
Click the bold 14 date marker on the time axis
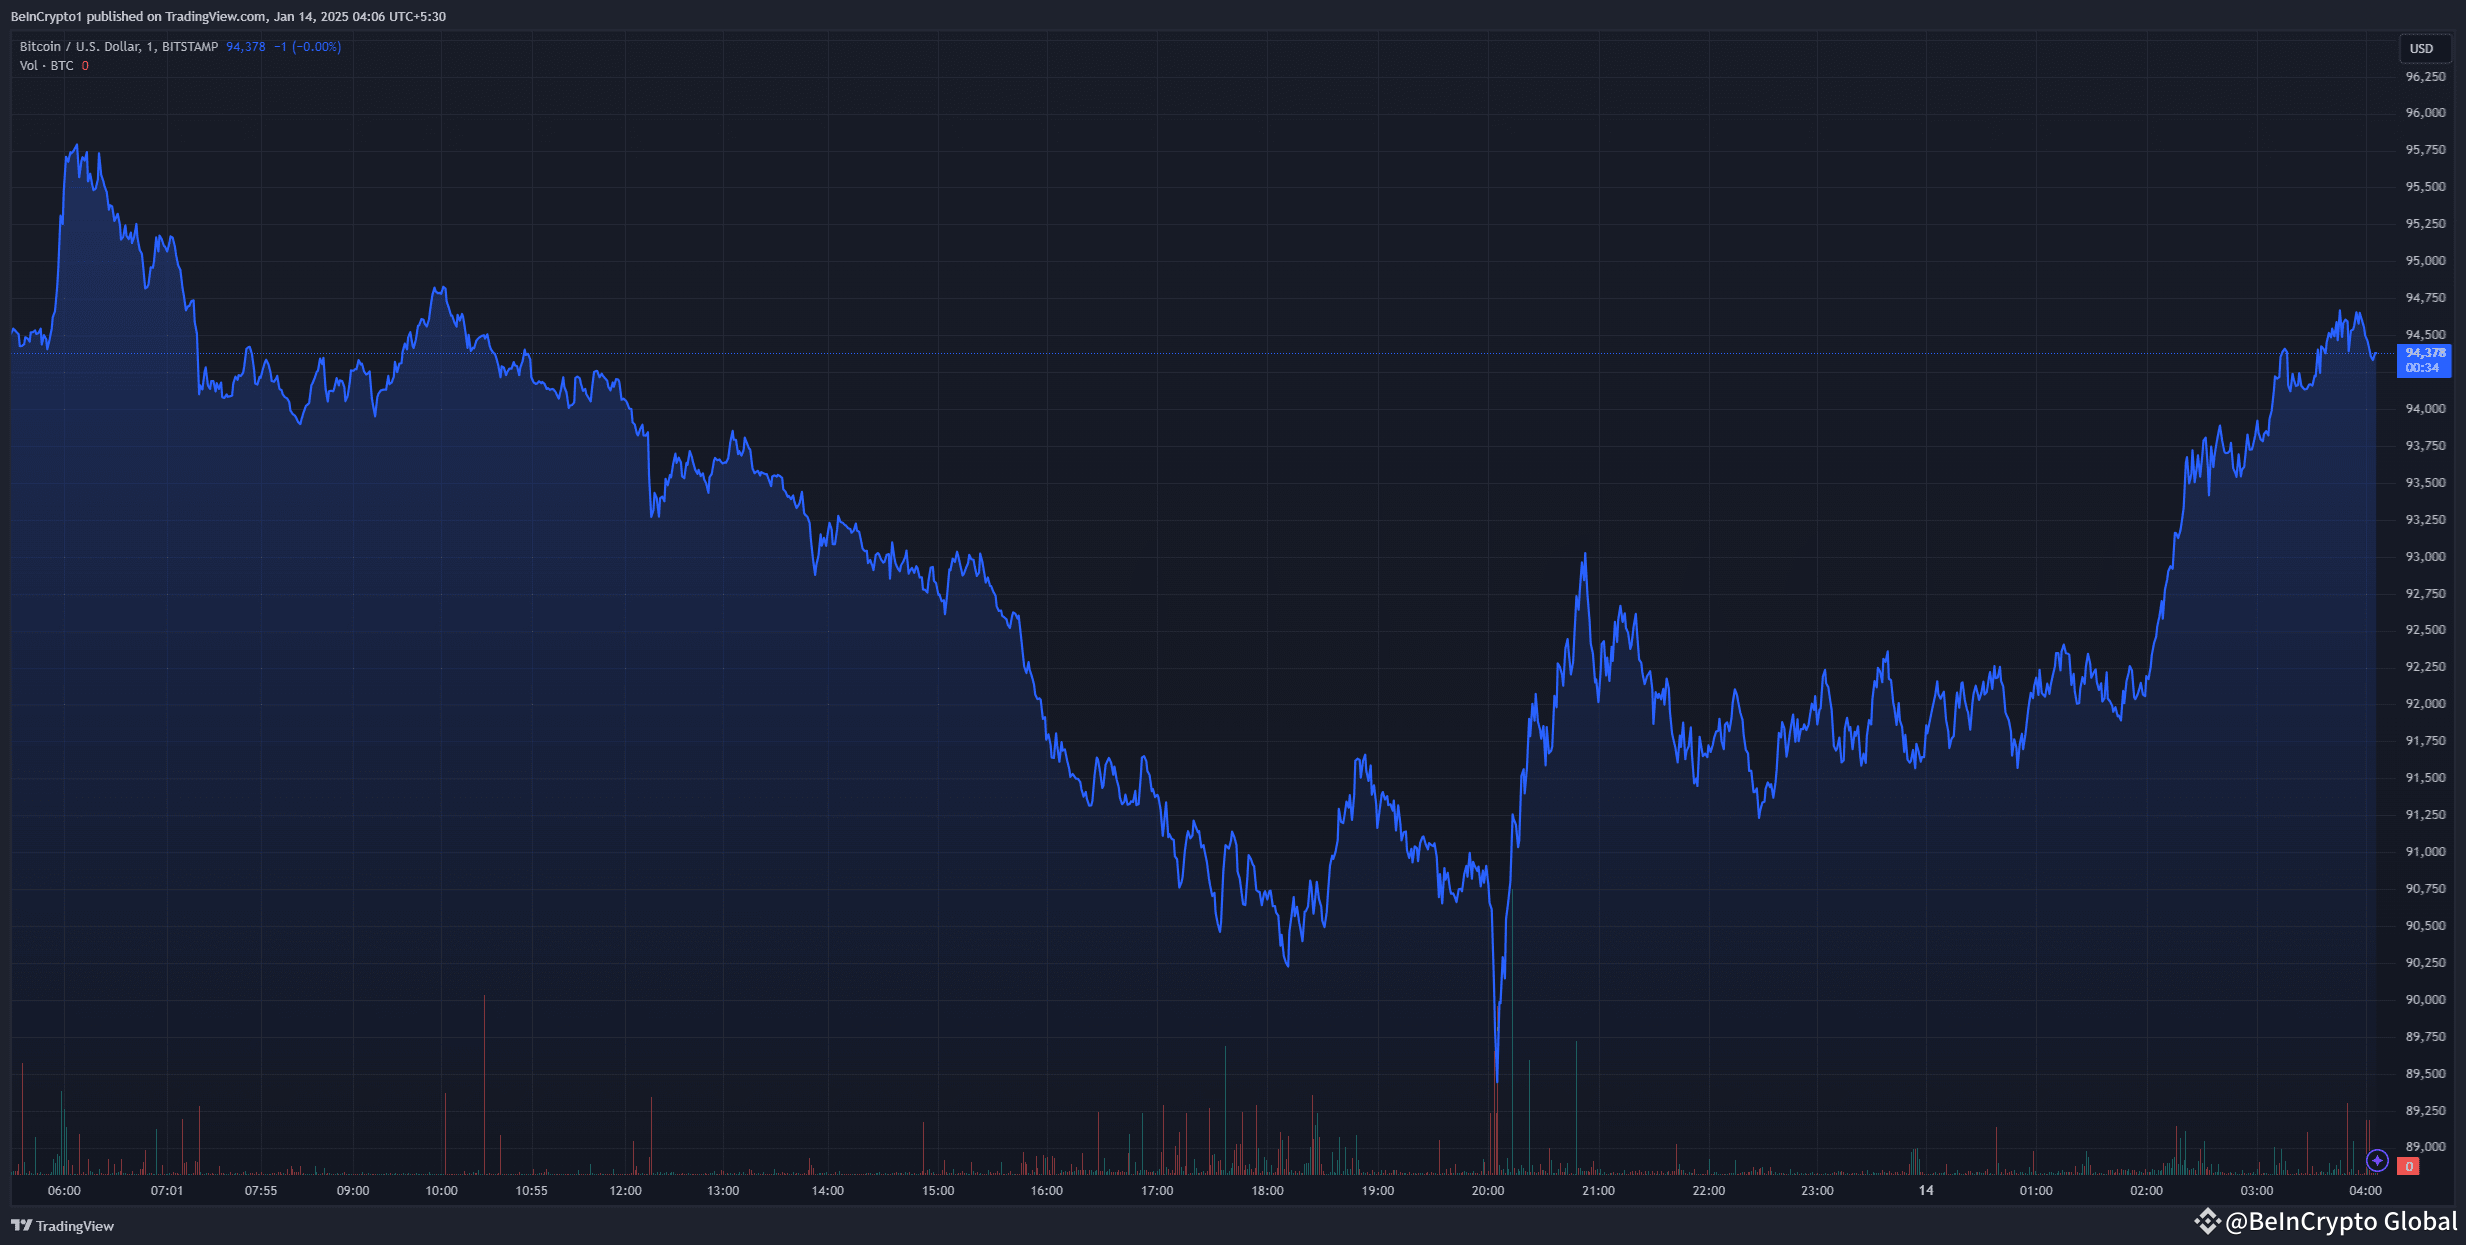pyautogui.click(x=1926, y=1191)
